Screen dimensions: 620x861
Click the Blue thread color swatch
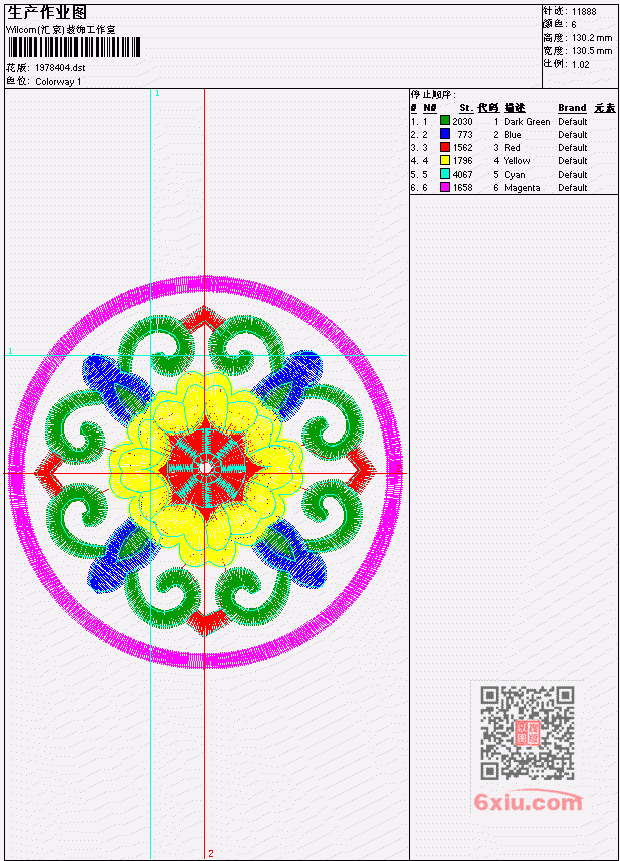(445, 133)
